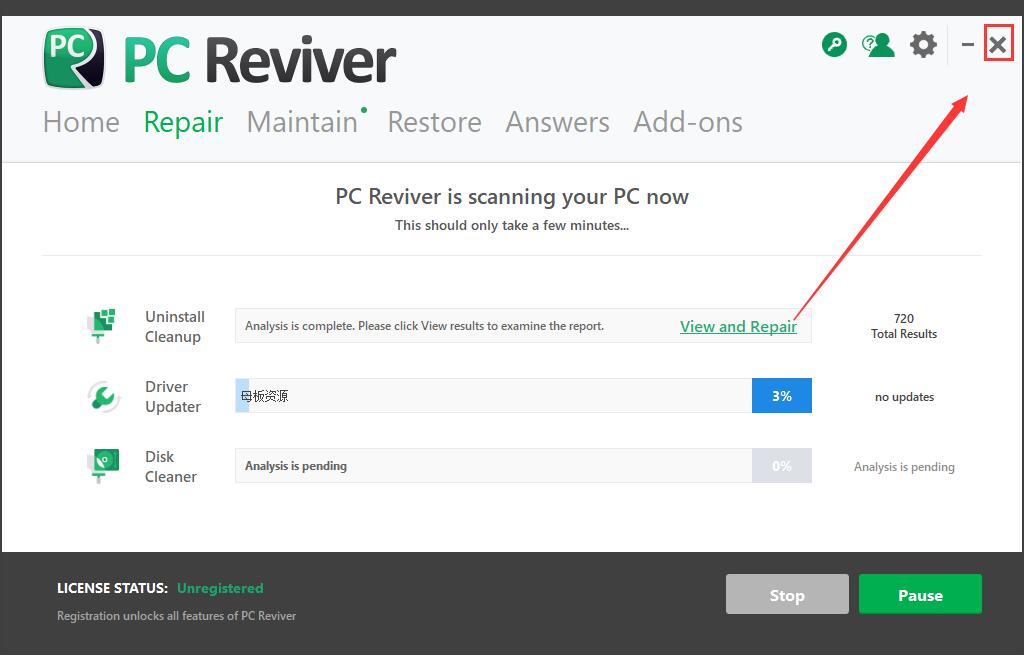Select the Driver Updater wrench icon
1024x655 pixels.
tap(101, 396)
